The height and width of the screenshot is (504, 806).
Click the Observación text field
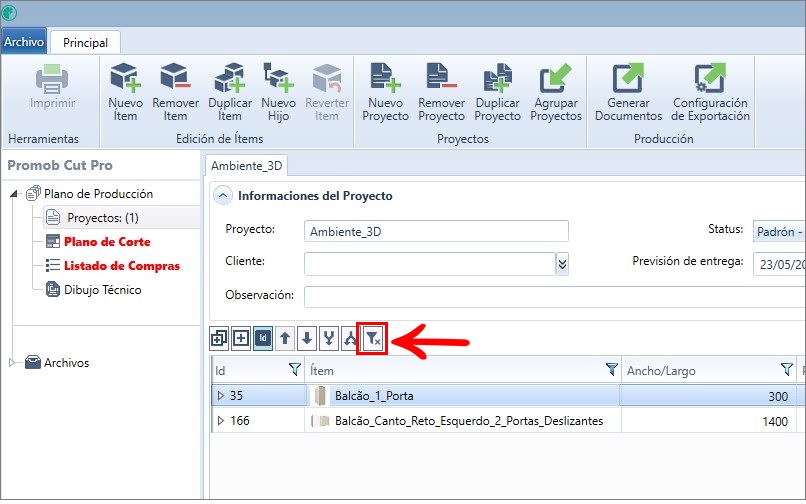[x=555, y=297]
